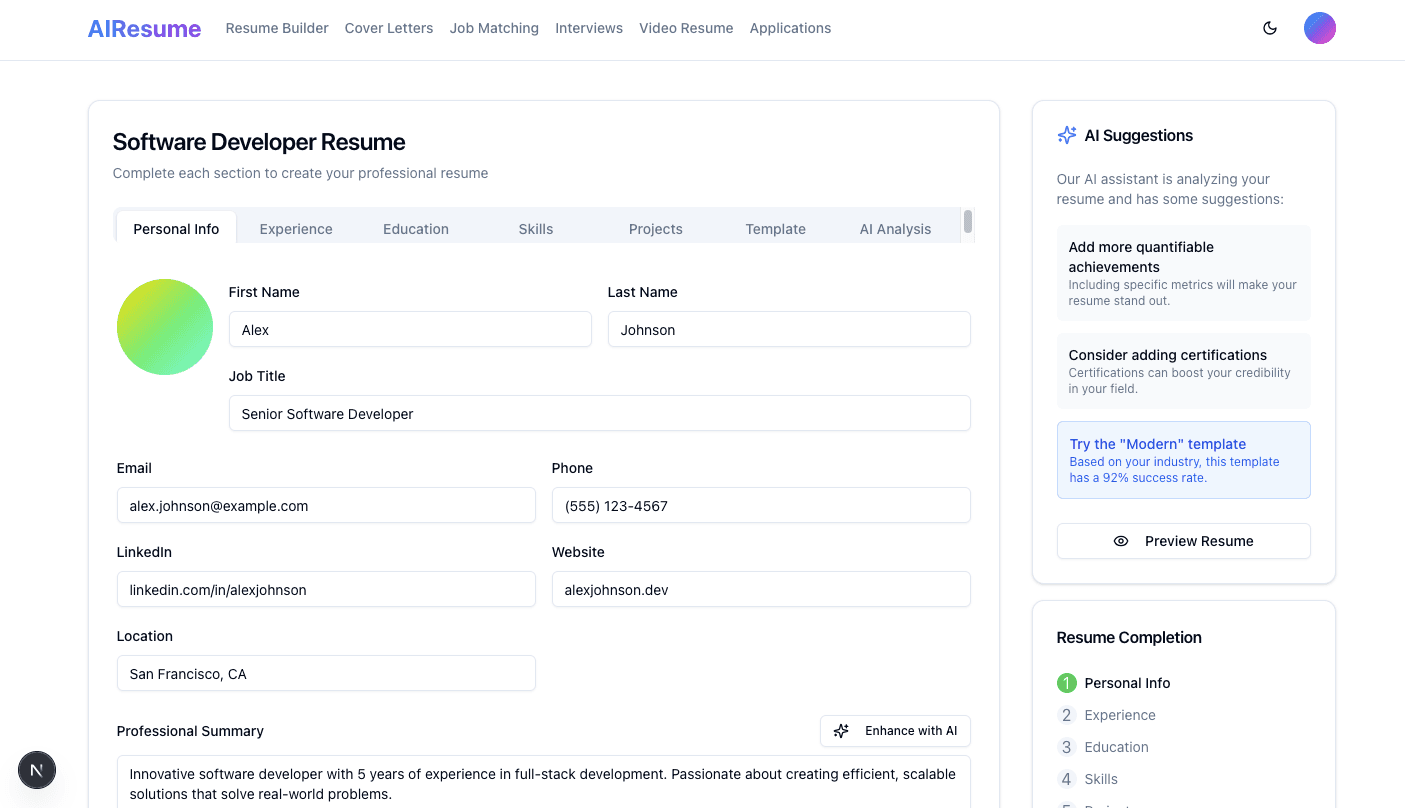Click the numbered circle next to Experience step
The image size is (1405, 808).
[x=1066, y=715]
